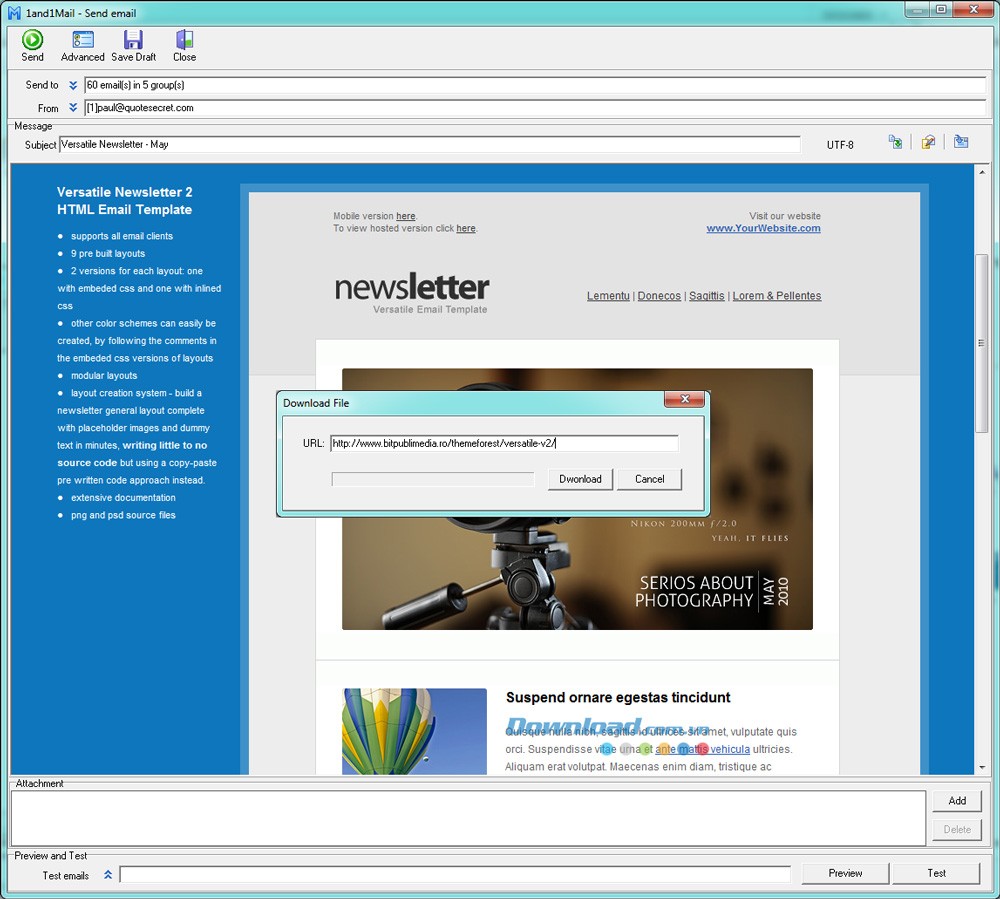Screen dimensions: 1000x899
Task: Expand the Send to recipients chevron
Action: 73,86
